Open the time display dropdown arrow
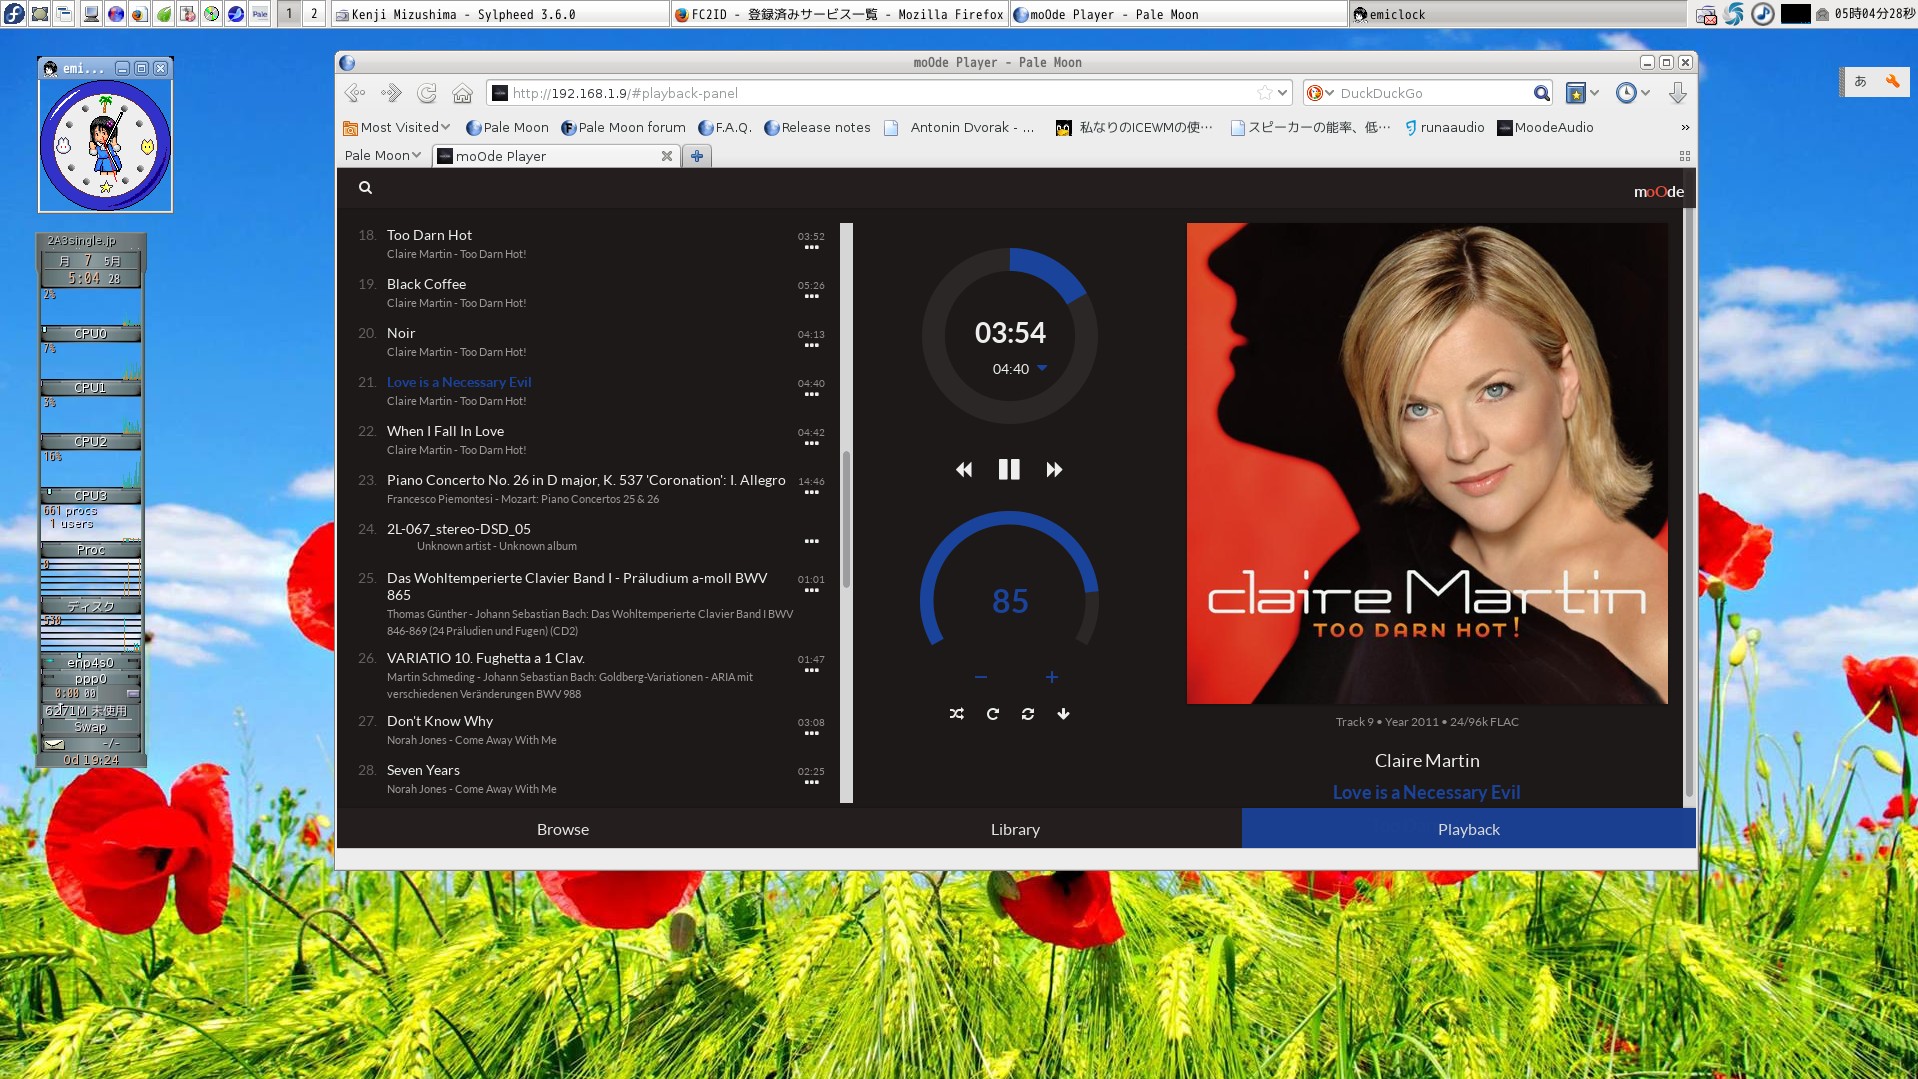This screenshot has width=1918, height=1079. [1042, 369]
